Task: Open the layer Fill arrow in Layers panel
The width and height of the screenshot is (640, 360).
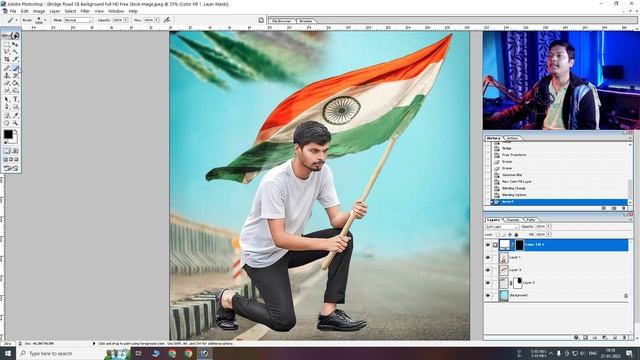Action: [x=548, y=235]
